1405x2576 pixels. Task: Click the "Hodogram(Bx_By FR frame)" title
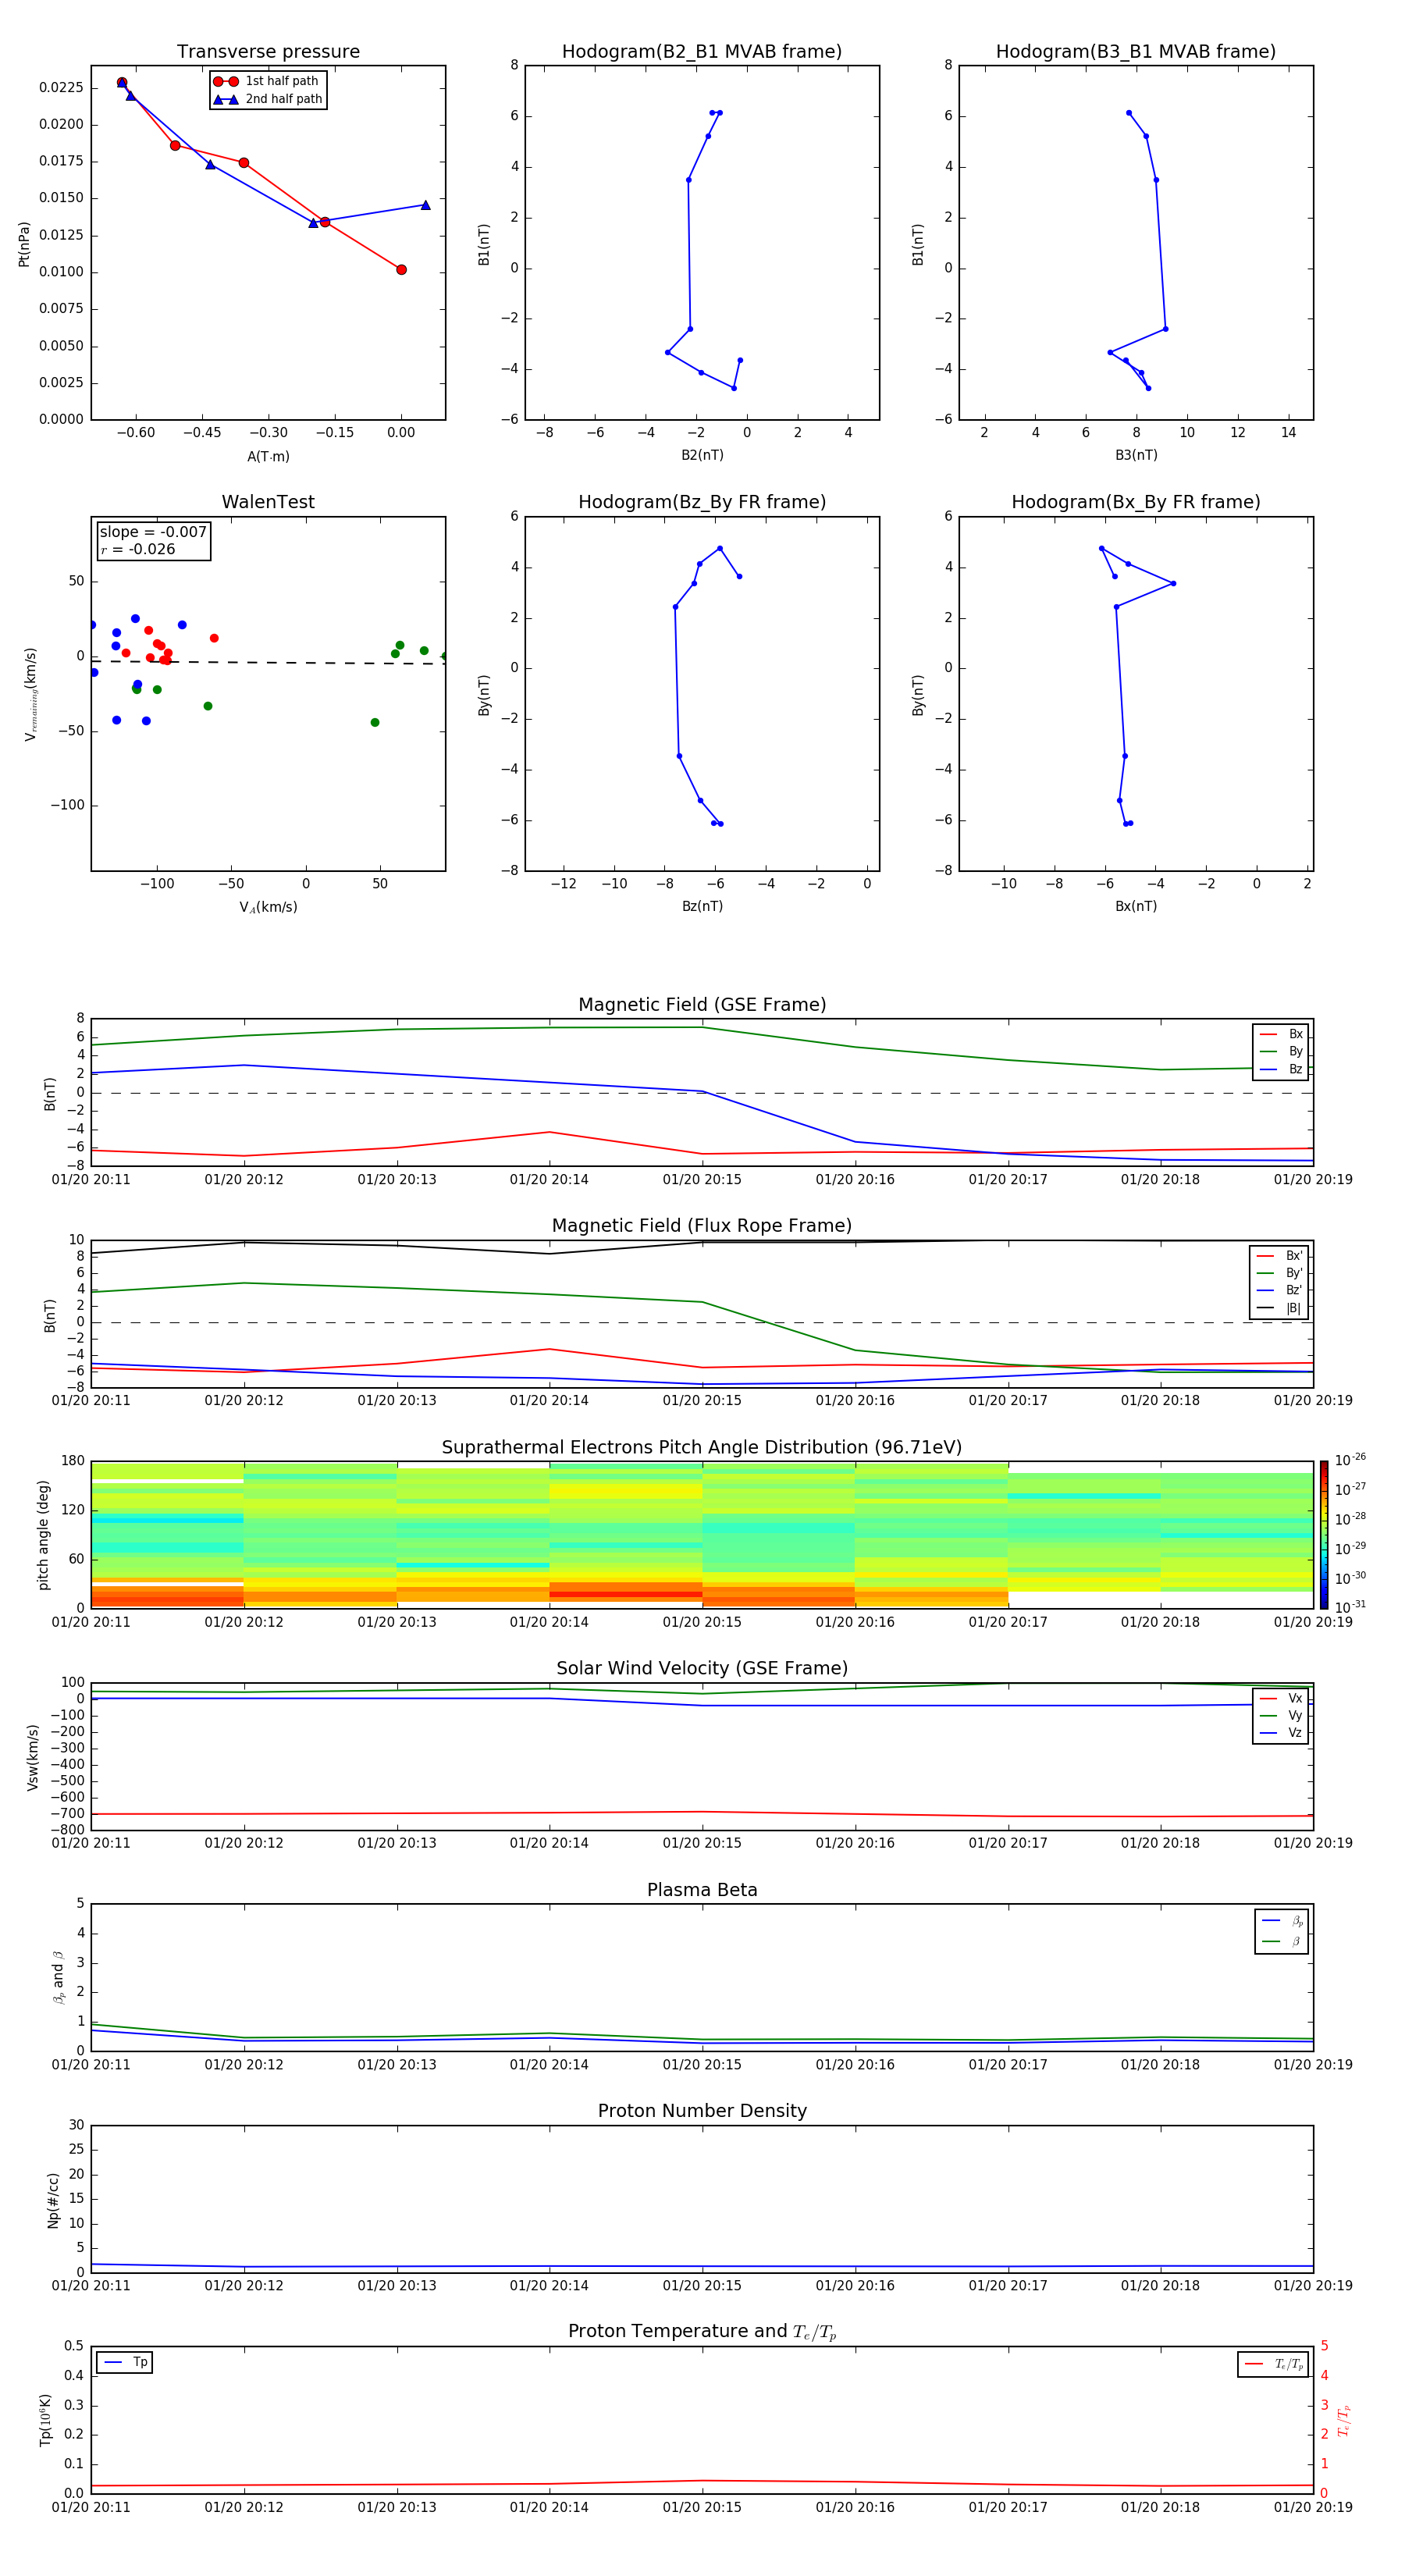pyautogui.click(x=1136, y=502)
